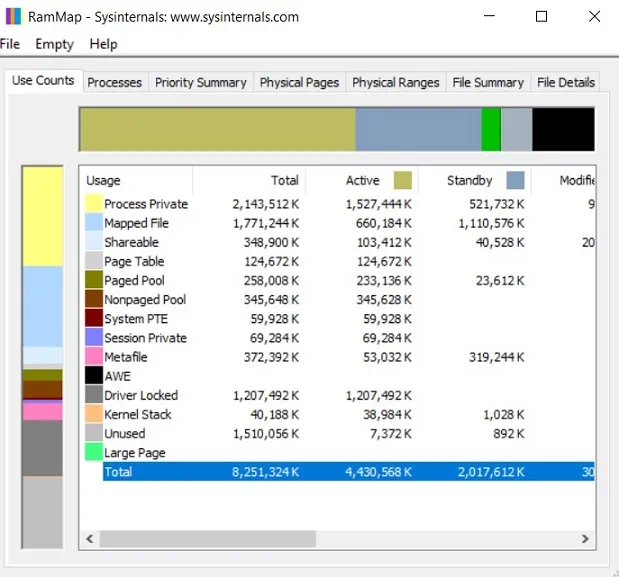Open the Help menu

point(103,44)
